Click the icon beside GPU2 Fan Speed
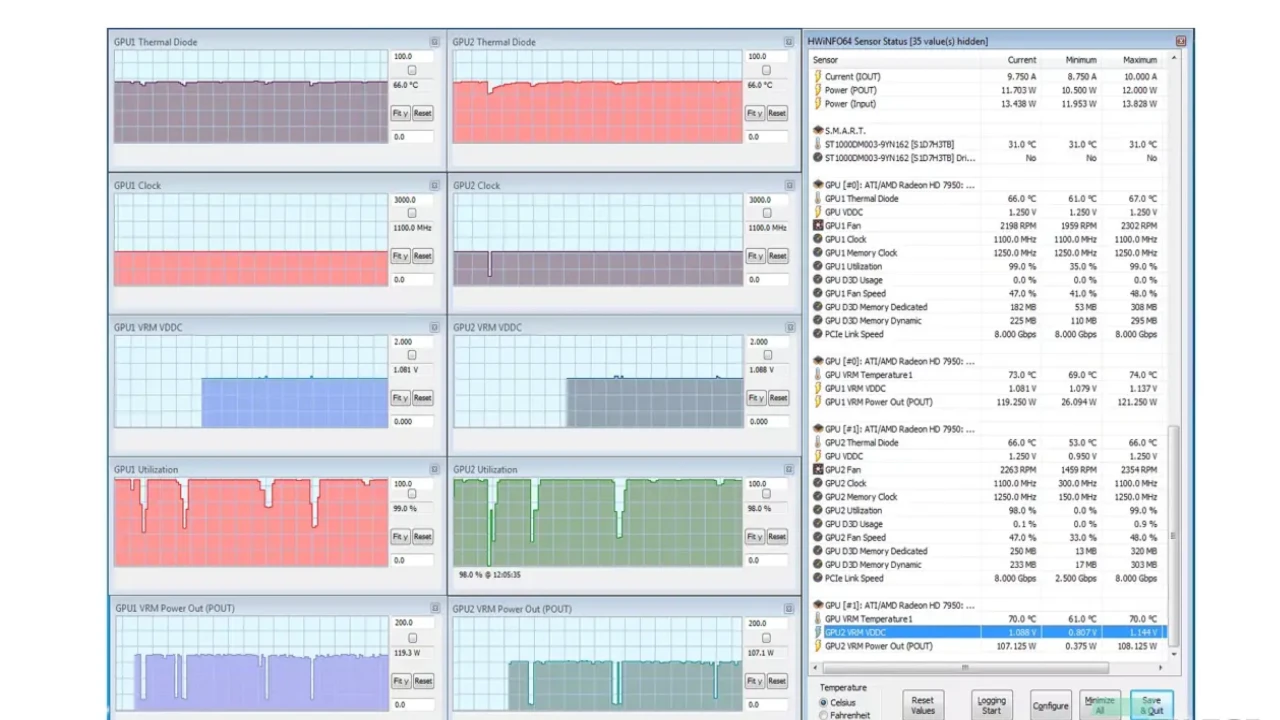The image size is (1280, 720). [818, 538]
